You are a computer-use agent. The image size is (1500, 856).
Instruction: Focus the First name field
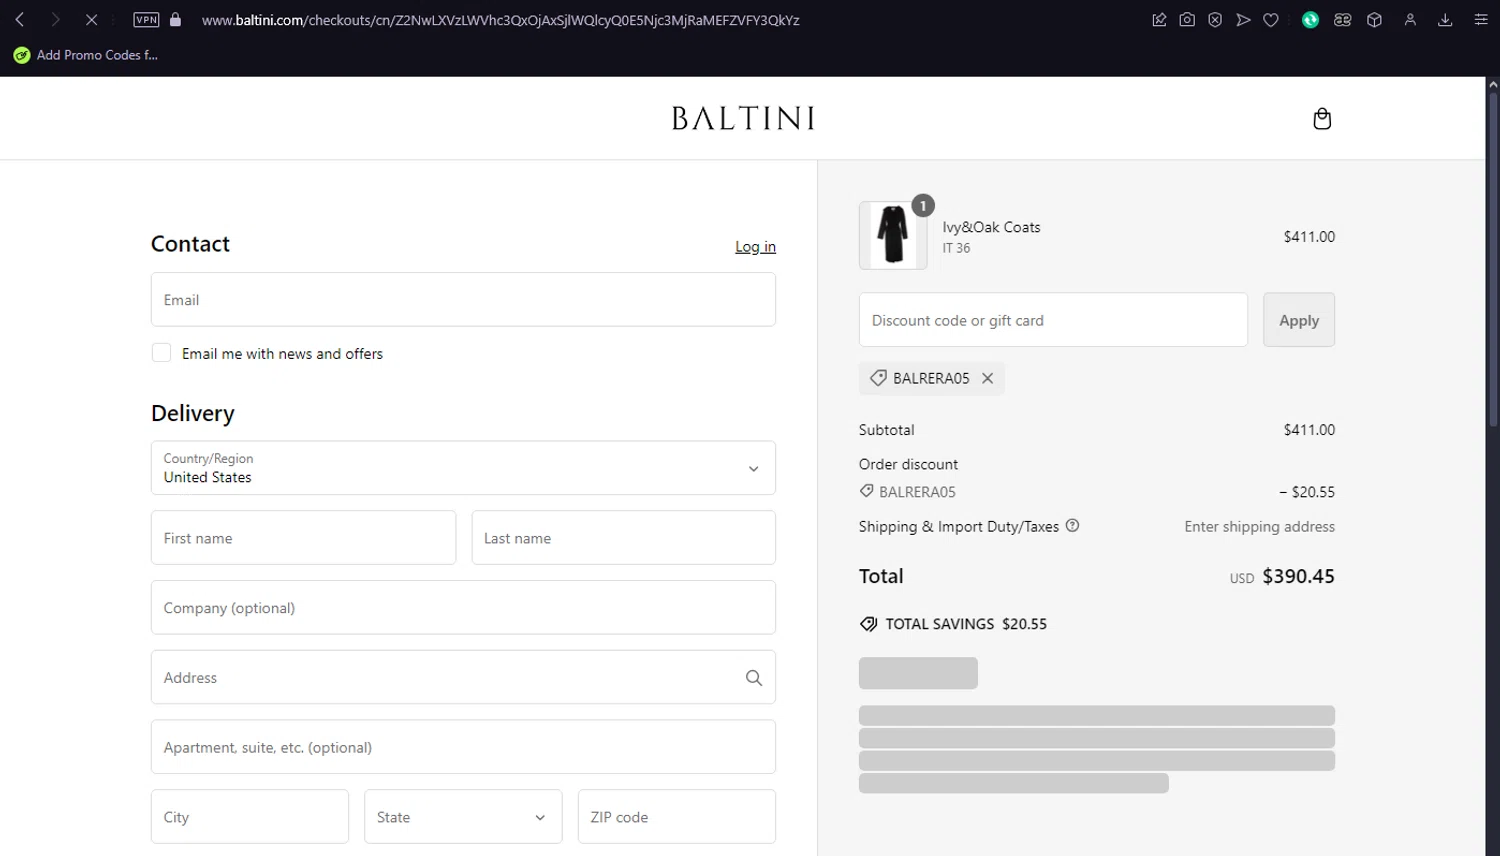point(303,538)
